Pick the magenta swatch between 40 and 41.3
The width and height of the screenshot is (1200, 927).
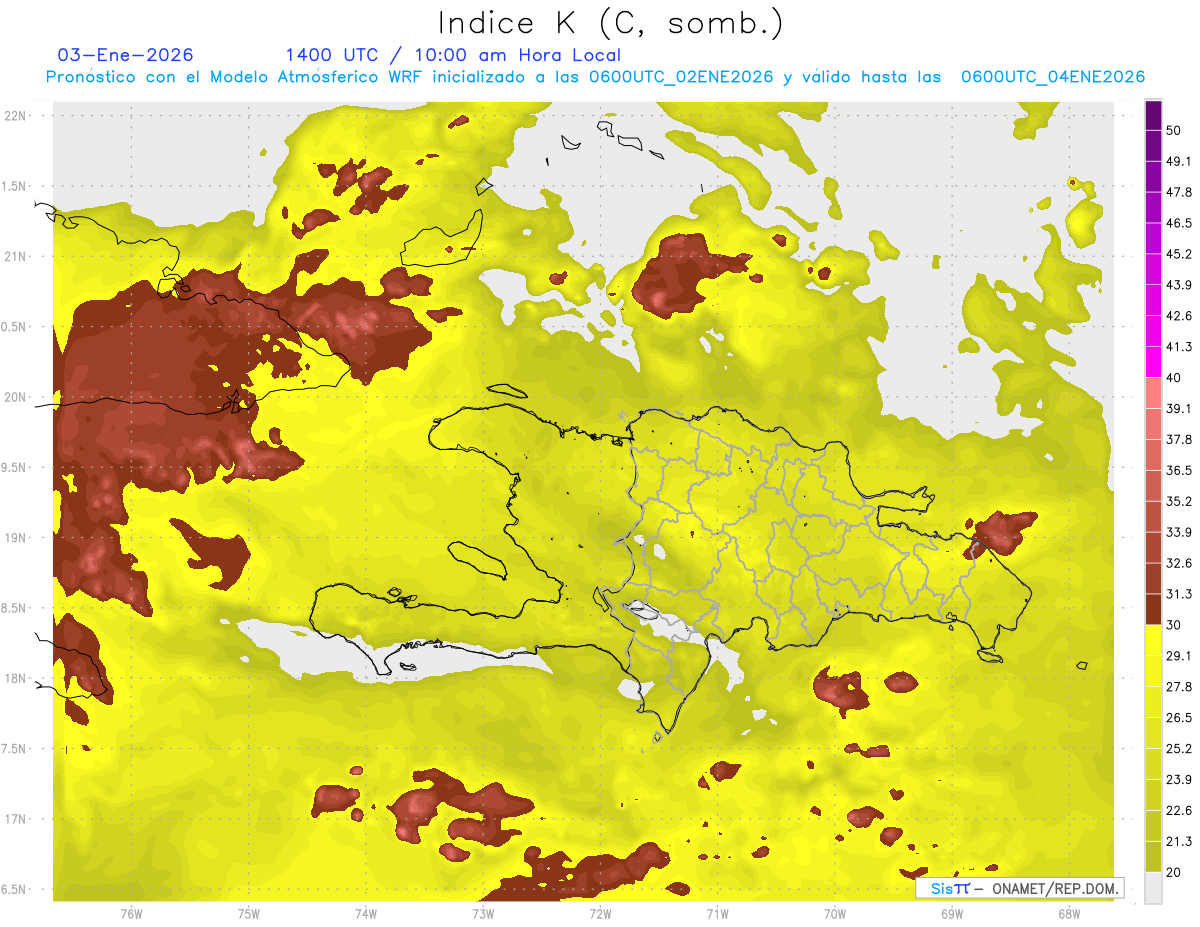(x=1154, y=362)
